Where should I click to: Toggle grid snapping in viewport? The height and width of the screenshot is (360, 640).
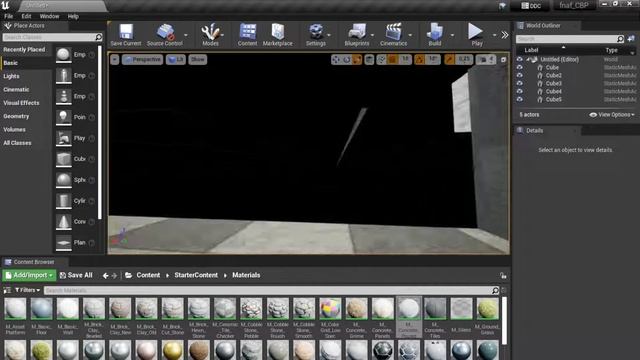392,60
